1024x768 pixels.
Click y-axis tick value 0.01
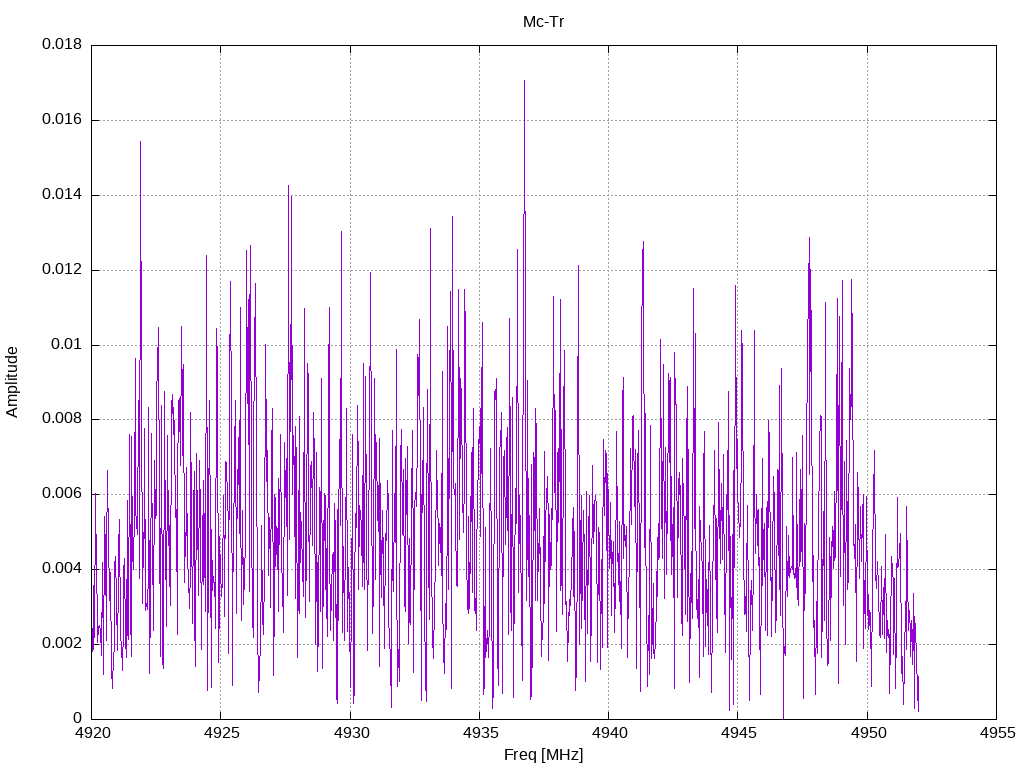[x=67, y=344]
